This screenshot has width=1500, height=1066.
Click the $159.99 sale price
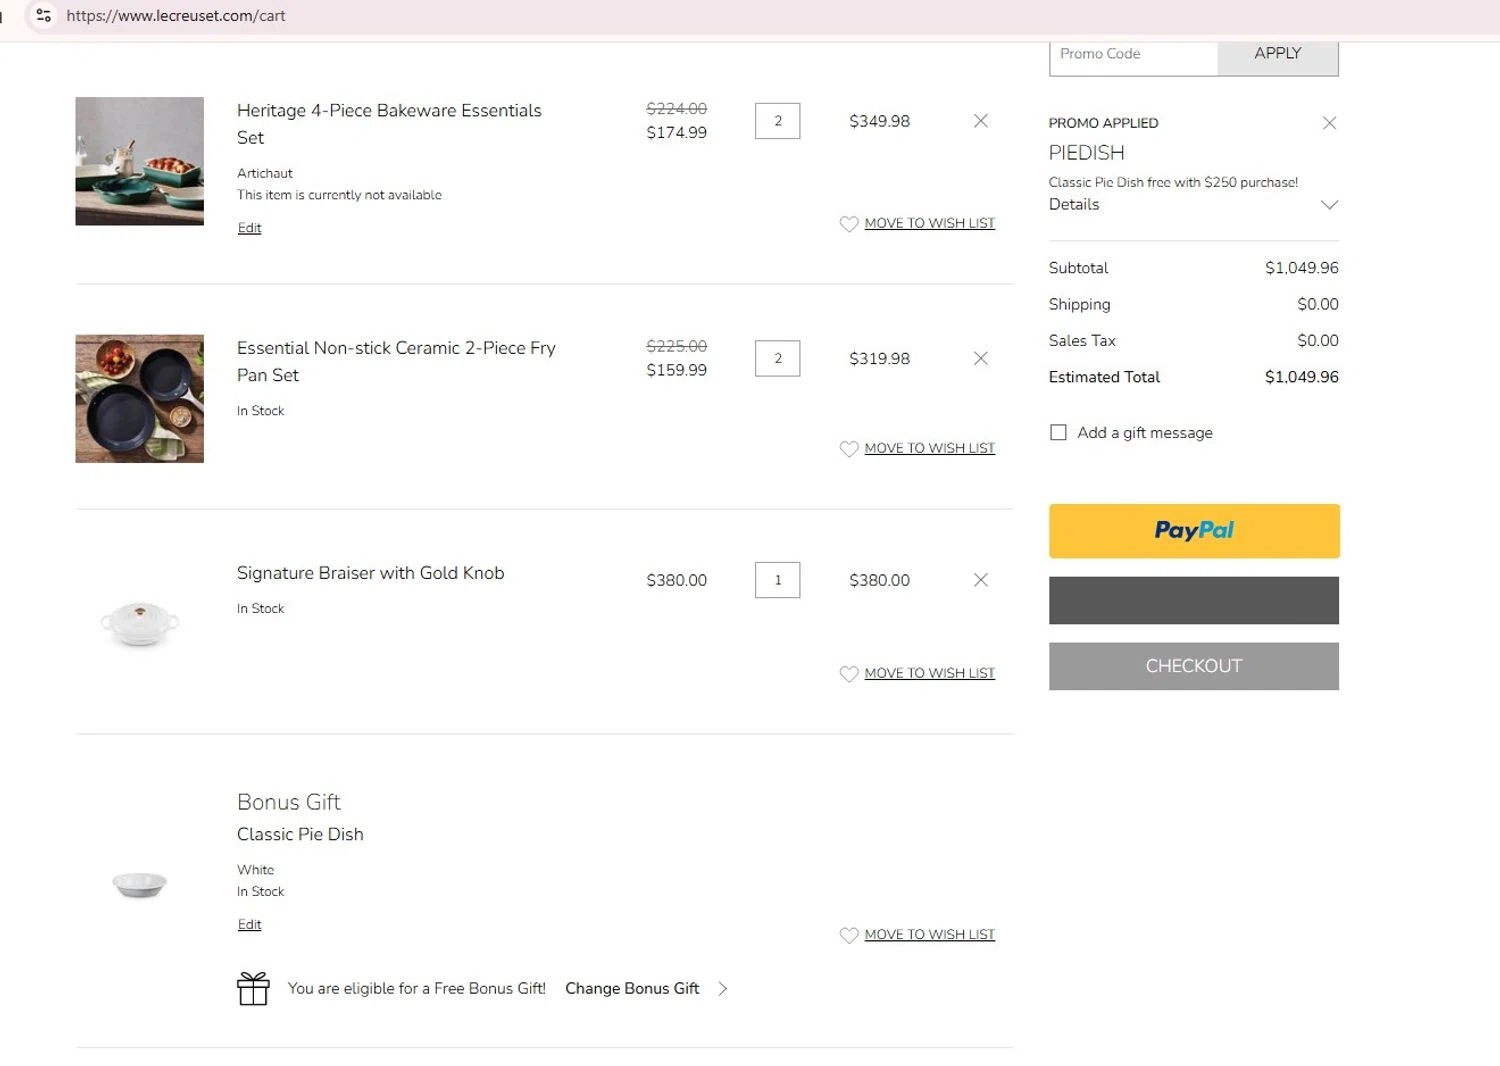point(676,370)
